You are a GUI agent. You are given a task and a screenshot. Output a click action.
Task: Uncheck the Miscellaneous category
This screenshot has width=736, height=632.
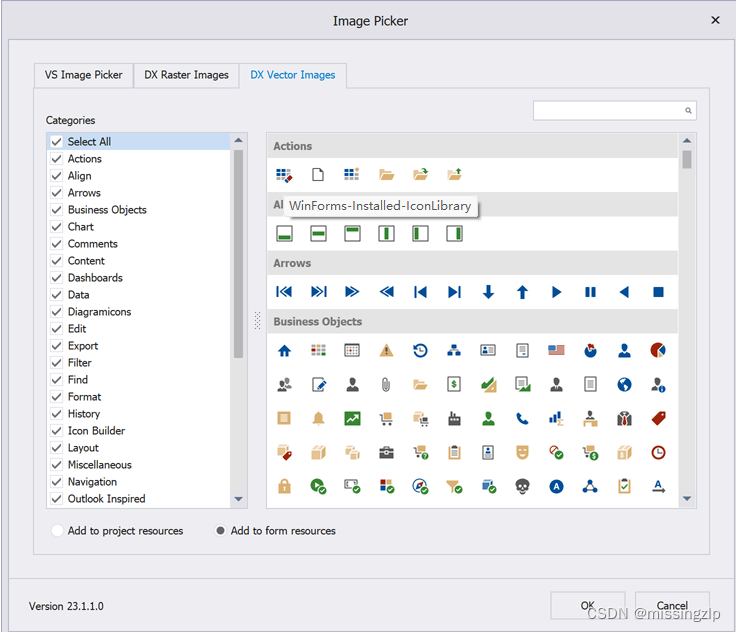coord(56,465)
